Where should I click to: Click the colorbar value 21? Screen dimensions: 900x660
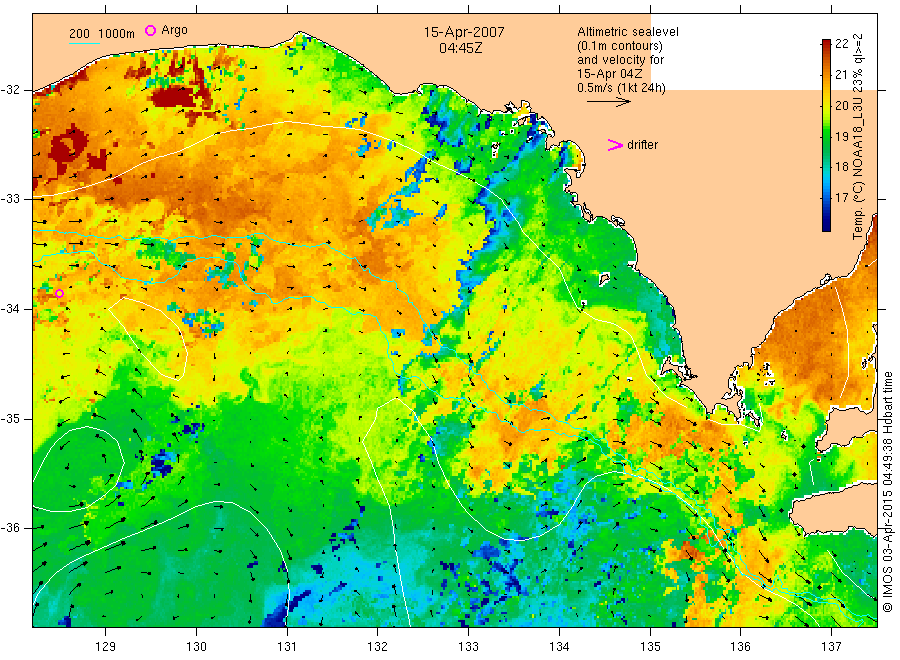click(841, 75)
